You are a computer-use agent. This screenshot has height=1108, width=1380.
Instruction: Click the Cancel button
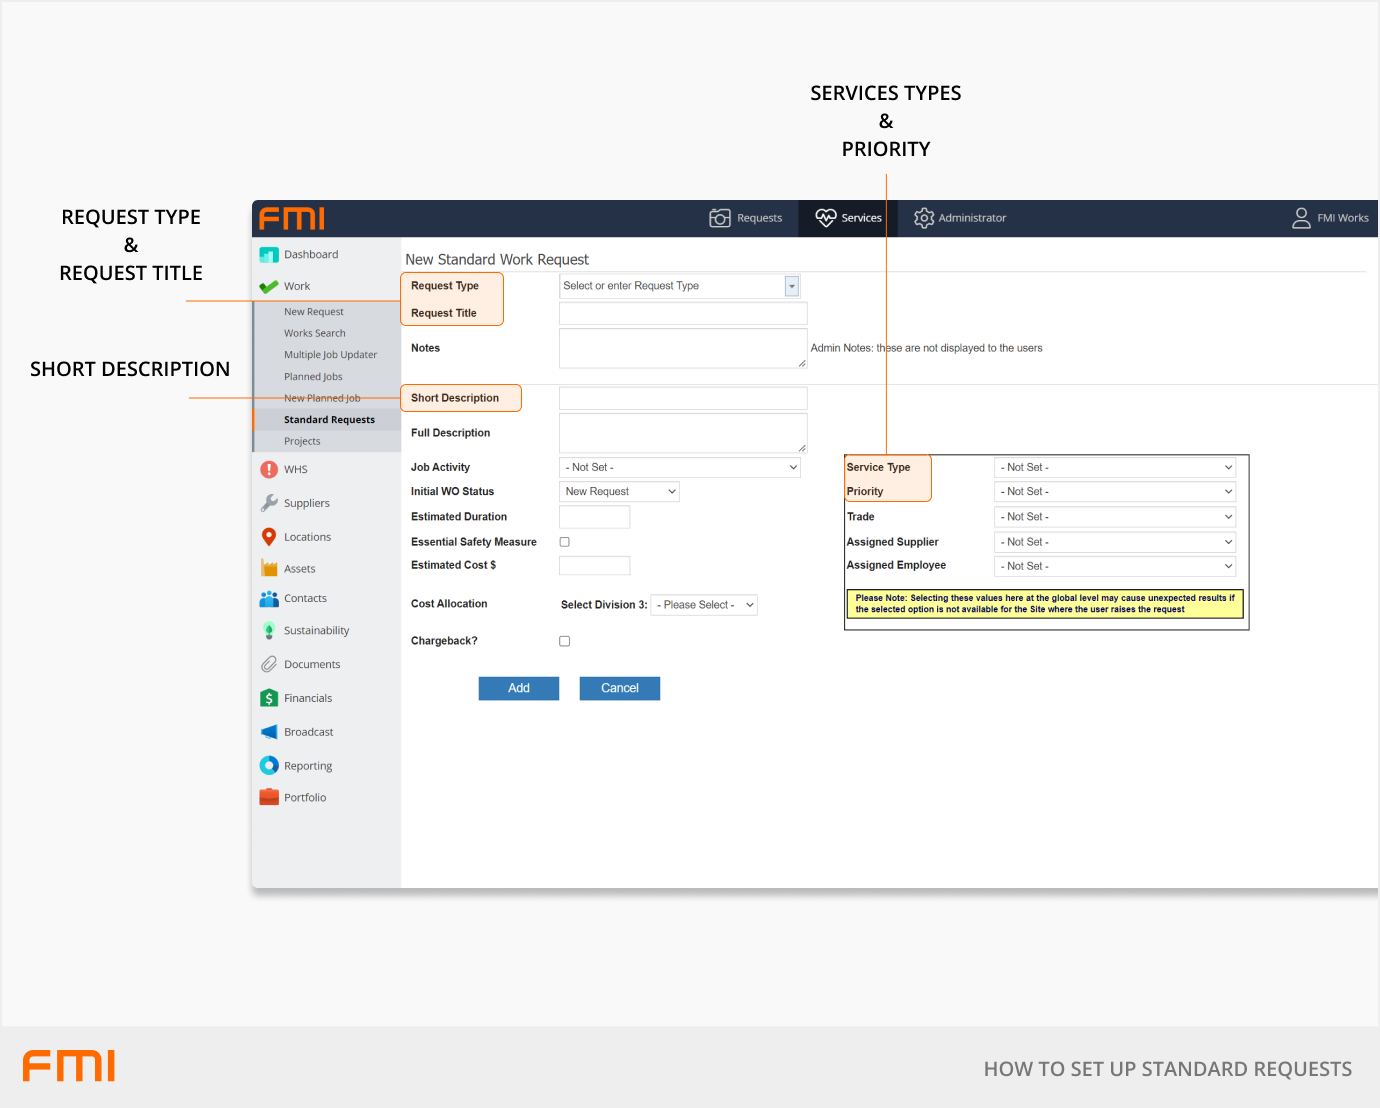click(620, 689)
